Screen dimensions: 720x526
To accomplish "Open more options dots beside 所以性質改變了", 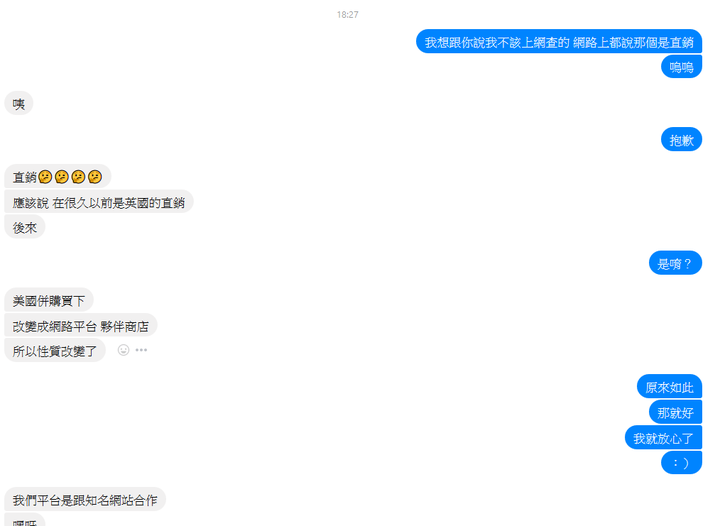I will click(x=141, y=350).
